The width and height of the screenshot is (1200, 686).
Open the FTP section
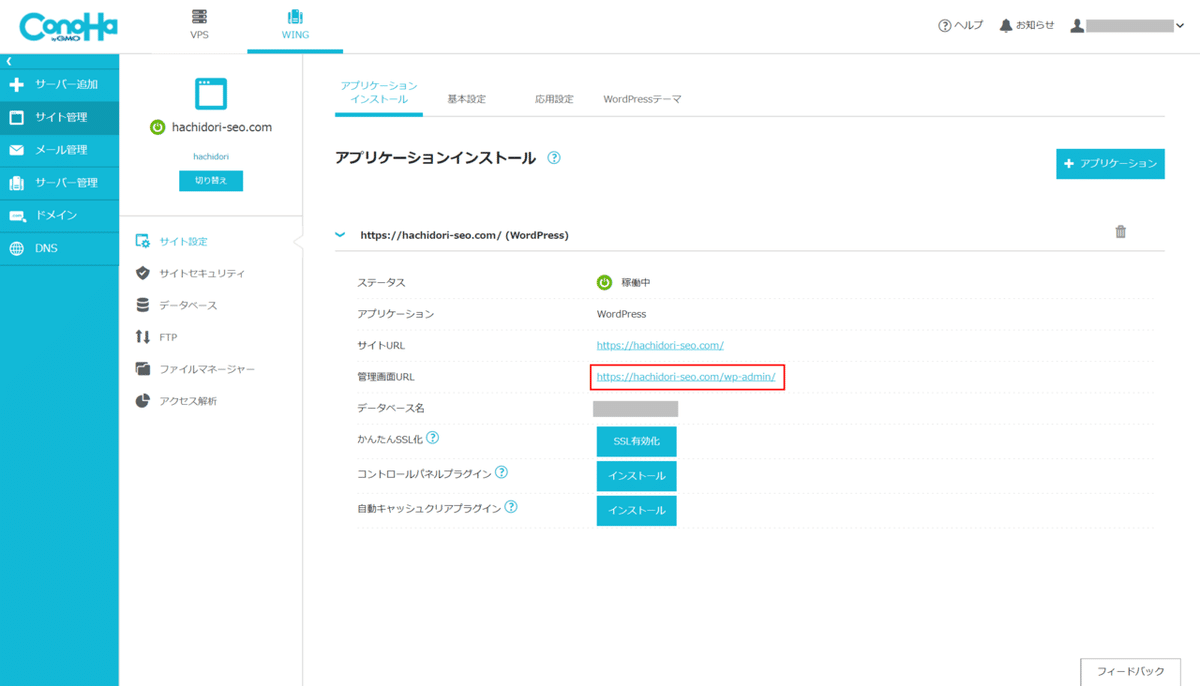[x=156, y=337]
